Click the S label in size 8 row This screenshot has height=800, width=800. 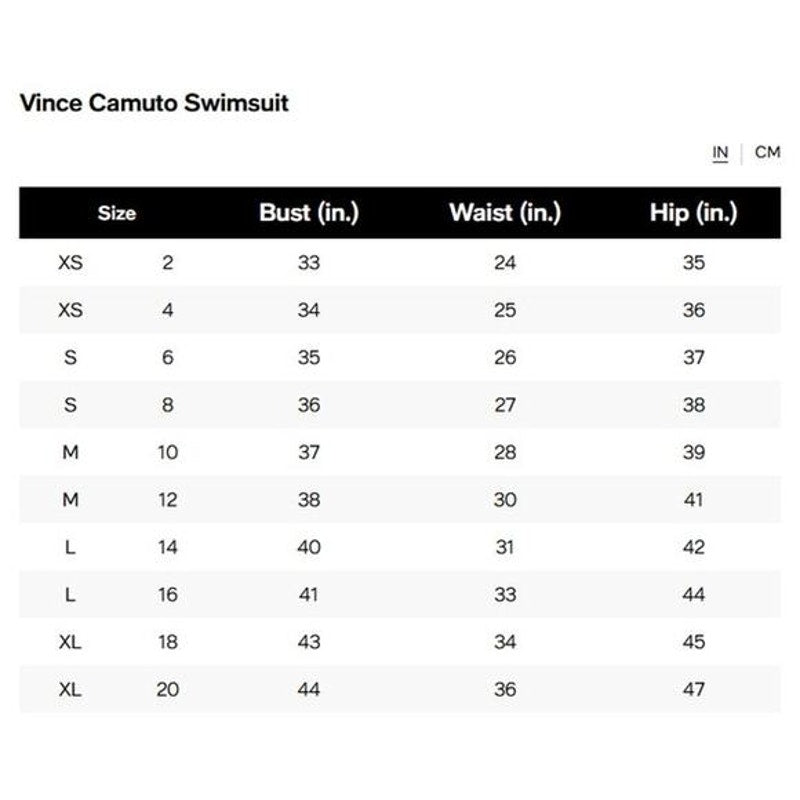pos(70,405)
